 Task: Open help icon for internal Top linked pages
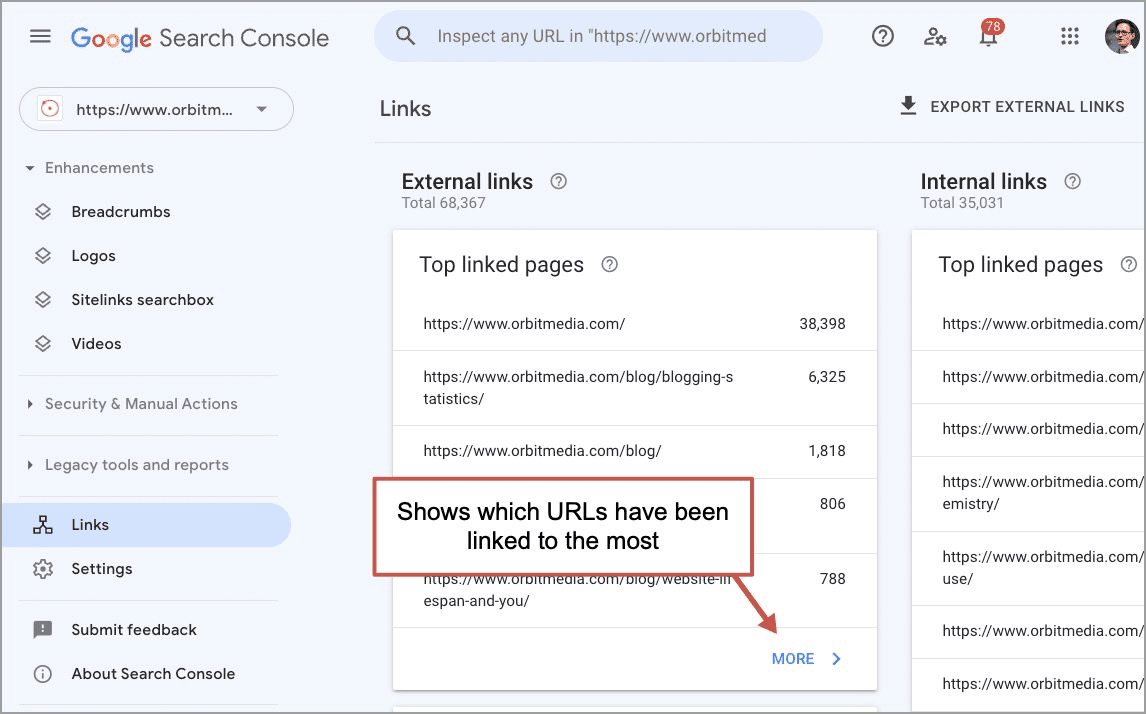point(1128,265)
